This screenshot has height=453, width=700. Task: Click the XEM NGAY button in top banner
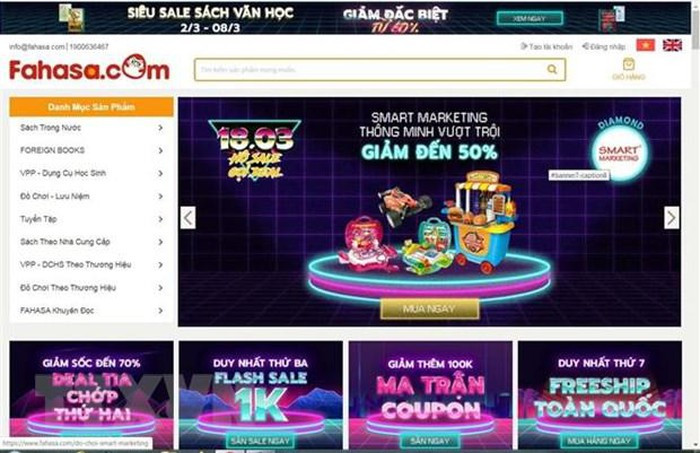click(x=529, y=19)
